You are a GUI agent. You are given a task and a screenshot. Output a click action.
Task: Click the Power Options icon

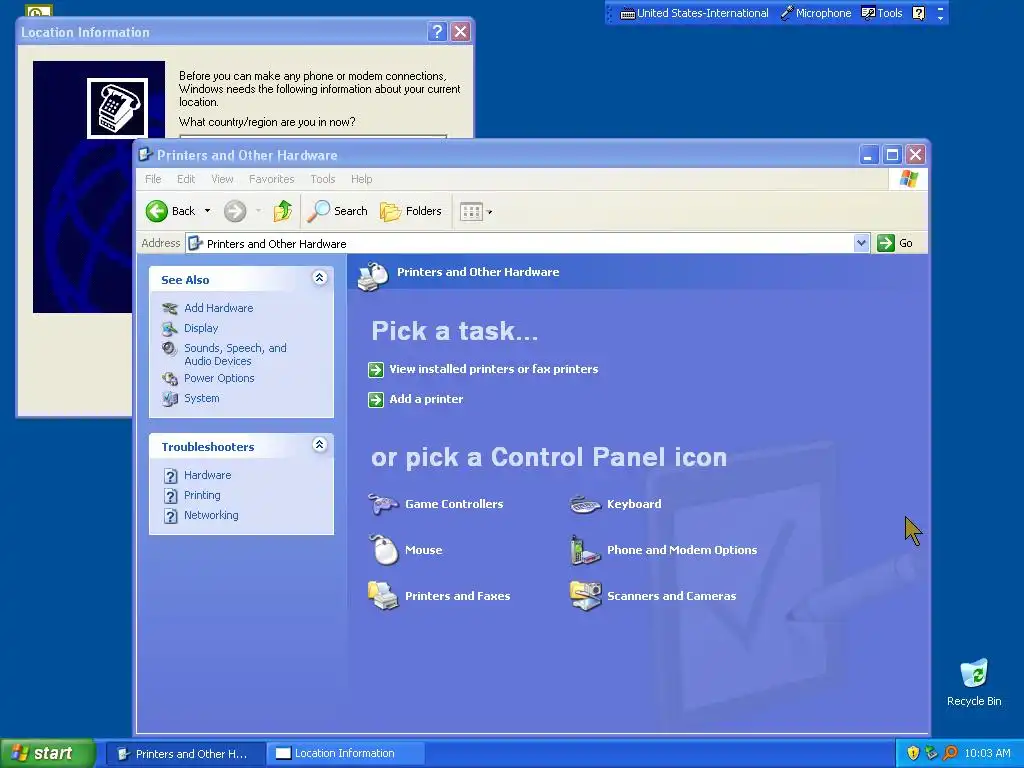pyautogui.click(x=170, y=378)
